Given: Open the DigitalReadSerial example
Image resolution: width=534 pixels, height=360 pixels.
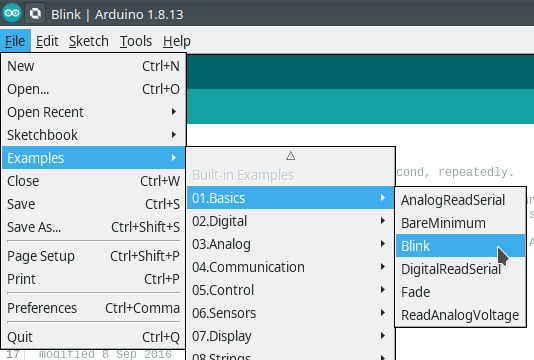Looking at the screenshot, I should (460, 269).
